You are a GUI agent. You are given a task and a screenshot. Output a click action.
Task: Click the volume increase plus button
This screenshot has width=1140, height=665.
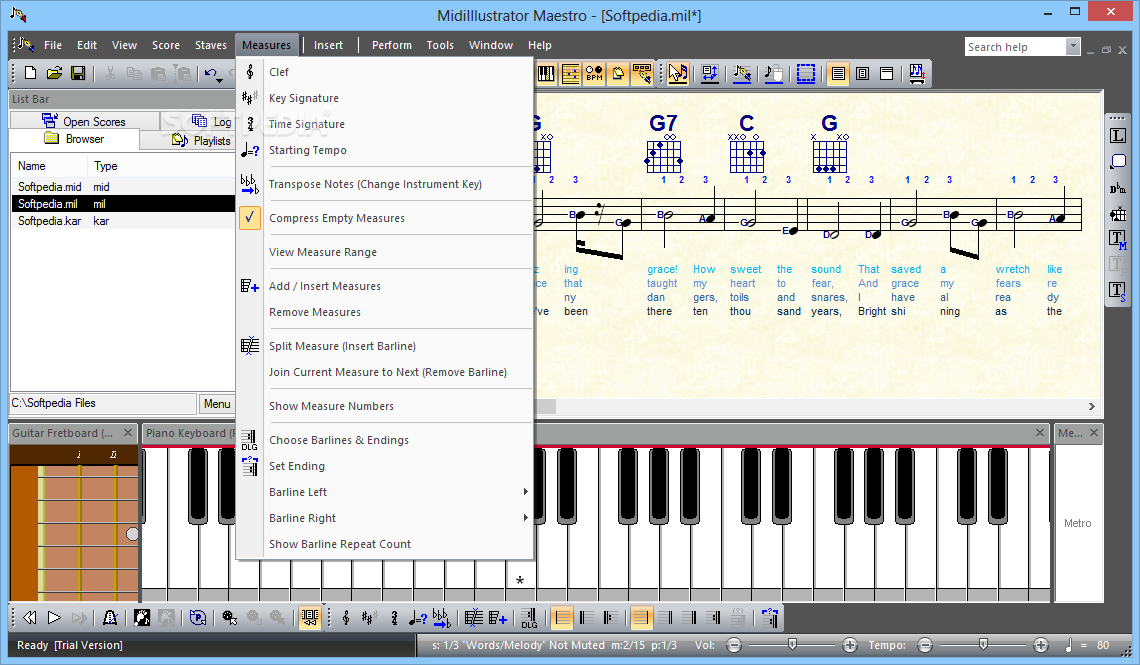pyautogui.click(x=849, y=645)
